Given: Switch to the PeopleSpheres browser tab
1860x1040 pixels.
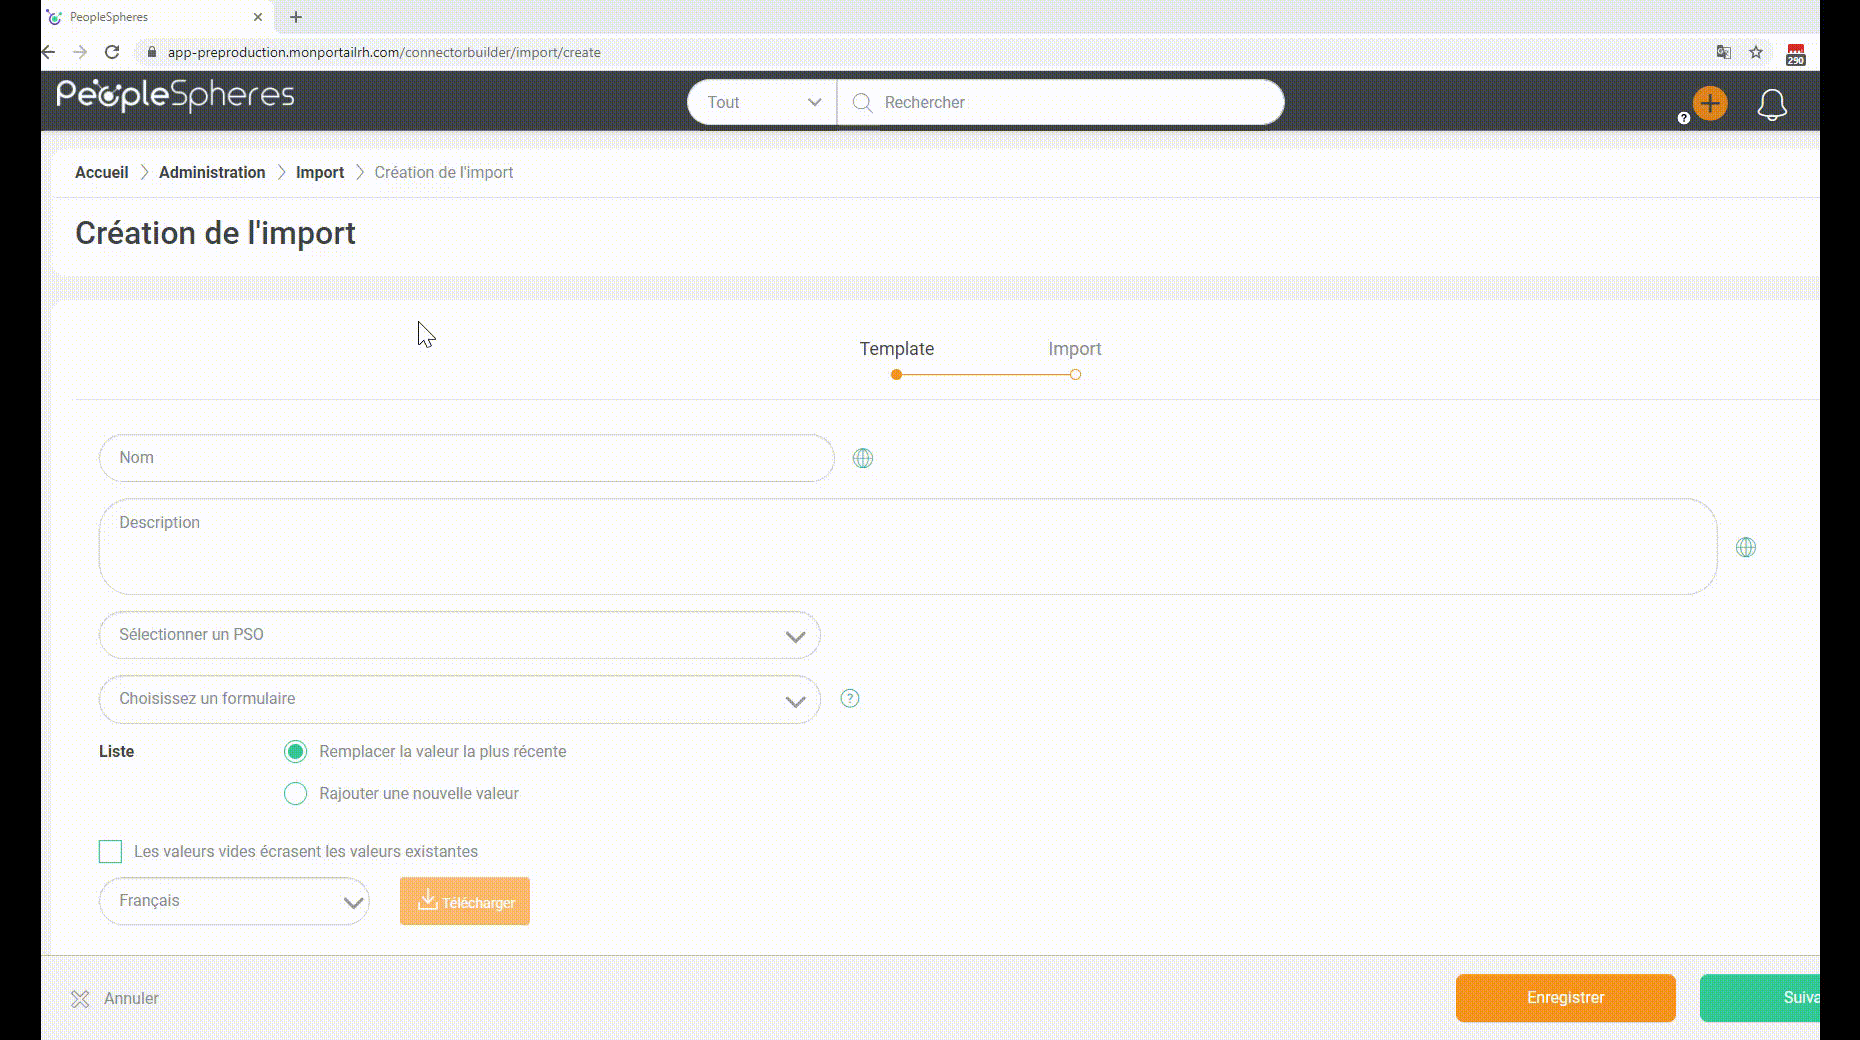Looking at the screenshot, I should [x=157, y=17].
